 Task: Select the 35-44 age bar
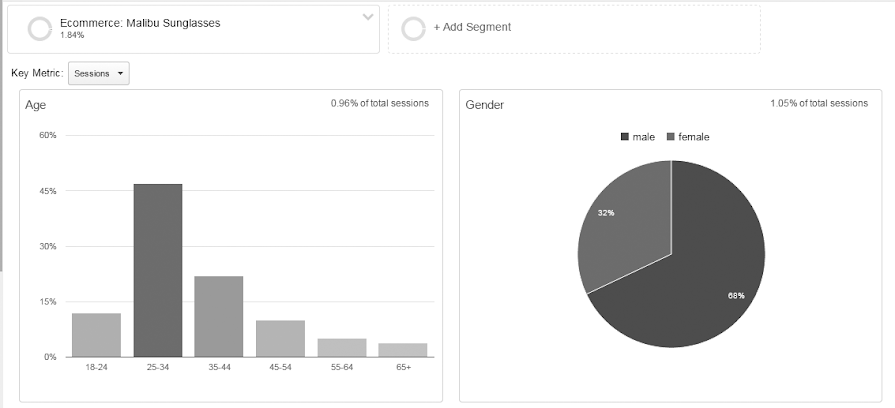point(219,316)
